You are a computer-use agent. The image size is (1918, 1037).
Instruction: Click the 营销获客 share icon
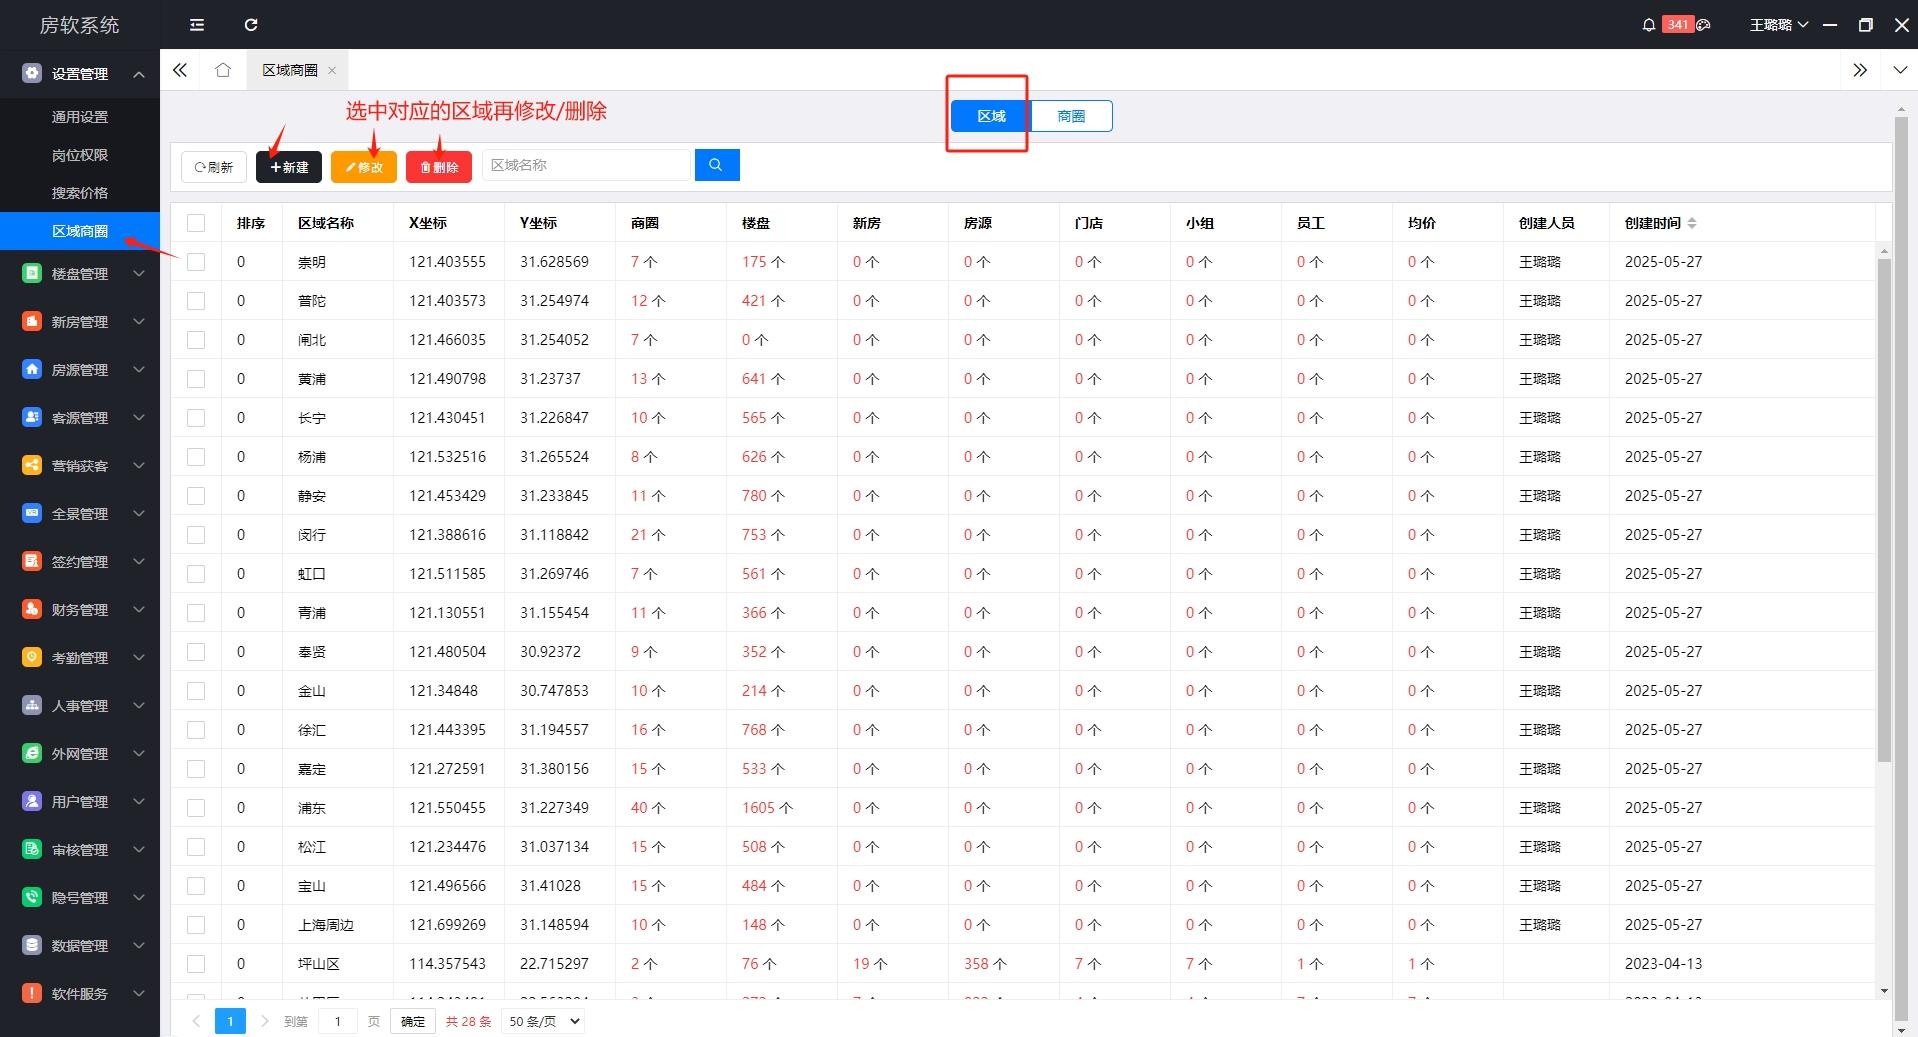click(32, 465)
